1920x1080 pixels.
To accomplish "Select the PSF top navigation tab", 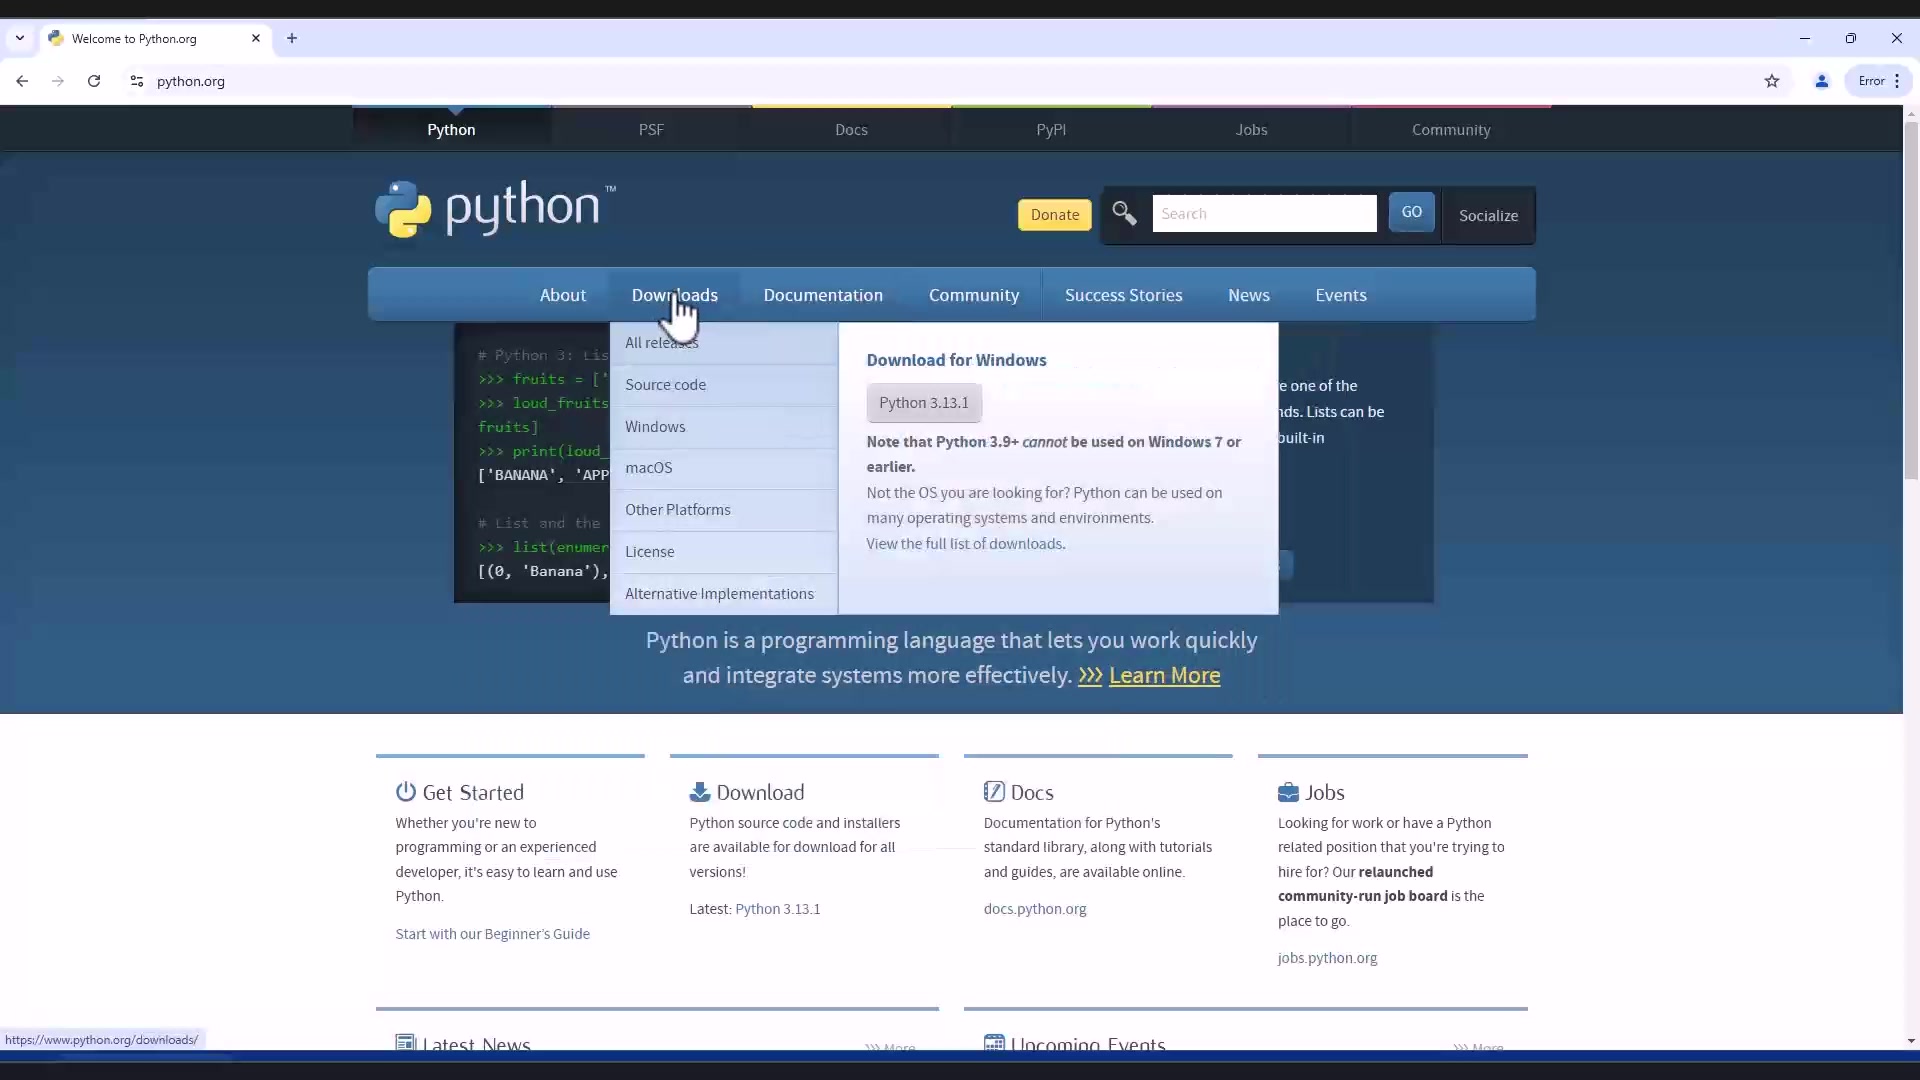I will (x=651, y=129).
